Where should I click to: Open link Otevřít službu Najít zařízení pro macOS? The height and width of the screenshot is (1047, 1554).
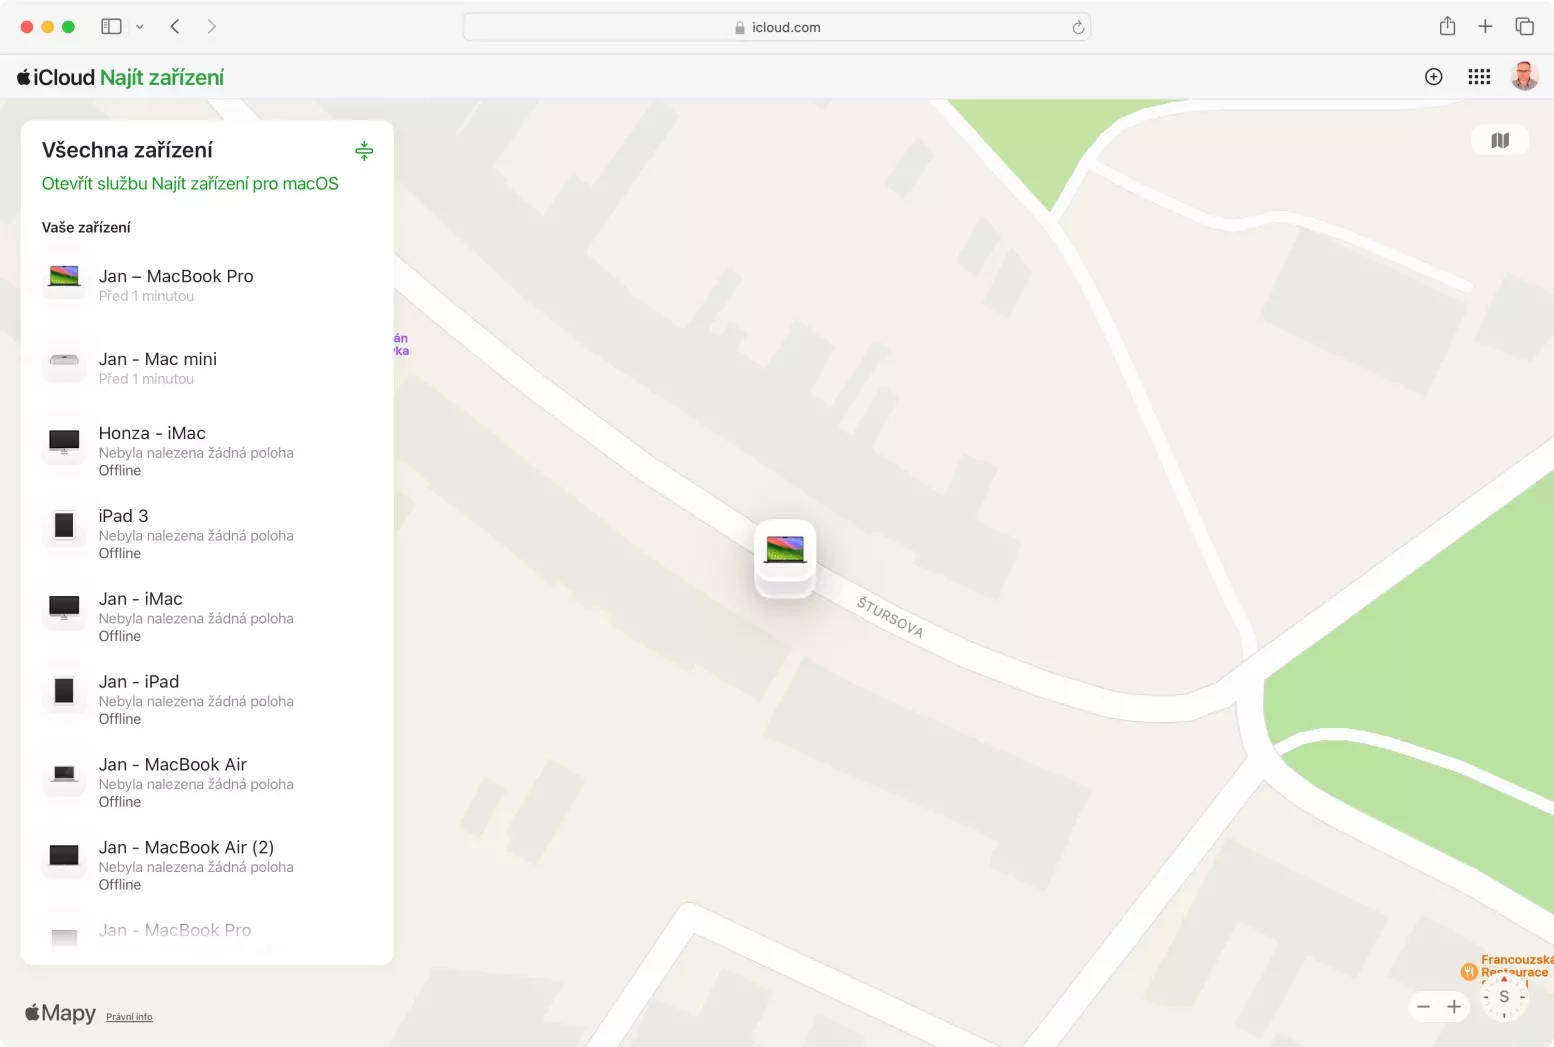[x=190, y=184]
